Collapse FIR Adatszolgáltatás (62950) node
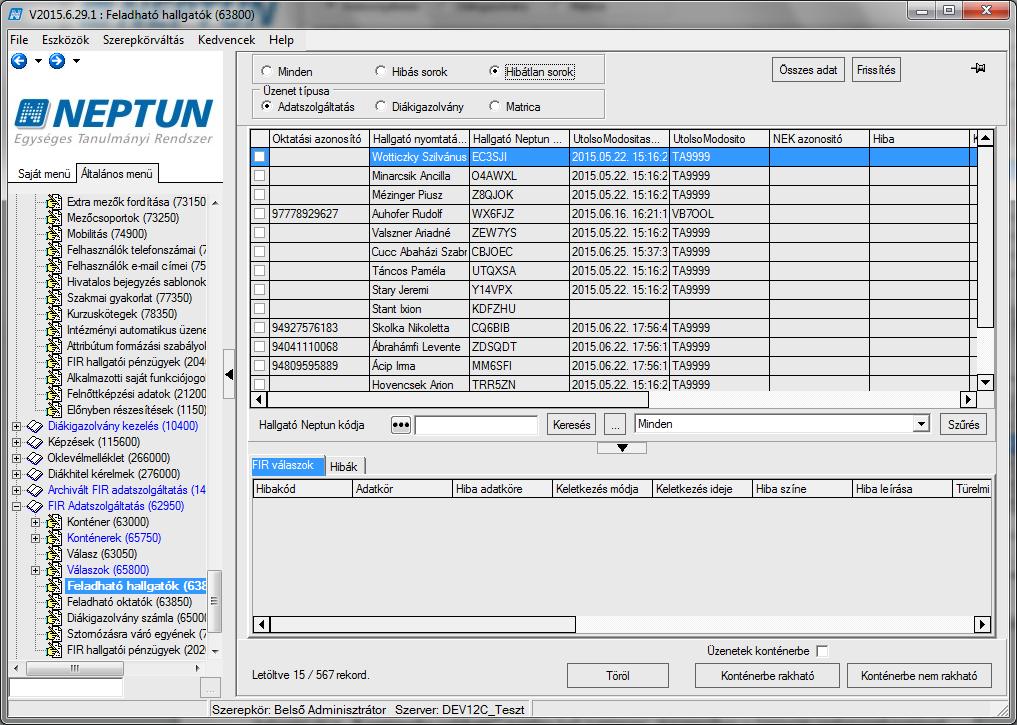Screen dimensions: 1017x725 click(16, 506)
